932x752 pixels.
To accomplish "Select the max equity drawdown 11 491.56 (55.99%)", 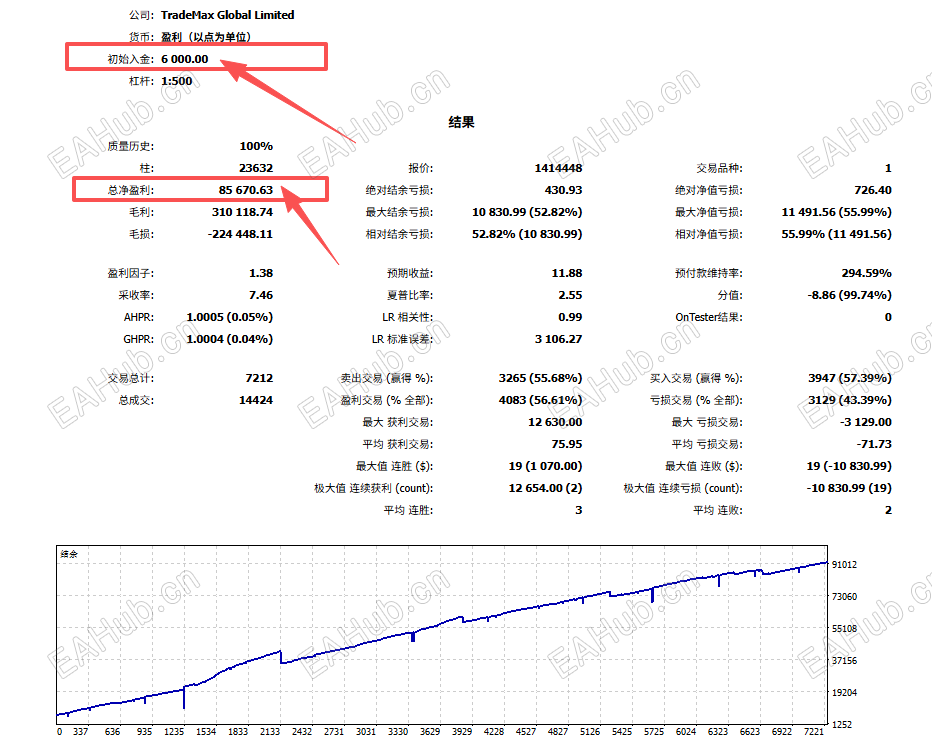I will click(836, 212).
